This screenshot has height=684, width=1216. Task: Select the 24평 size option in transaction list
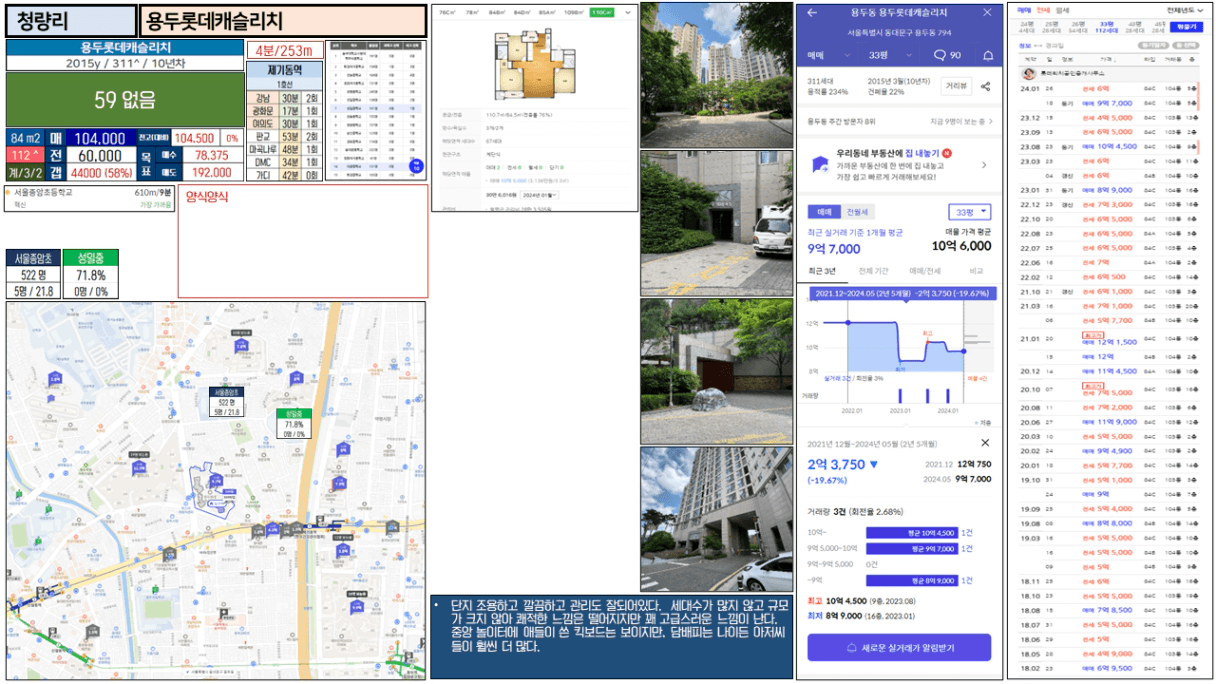pos(1025,26)
